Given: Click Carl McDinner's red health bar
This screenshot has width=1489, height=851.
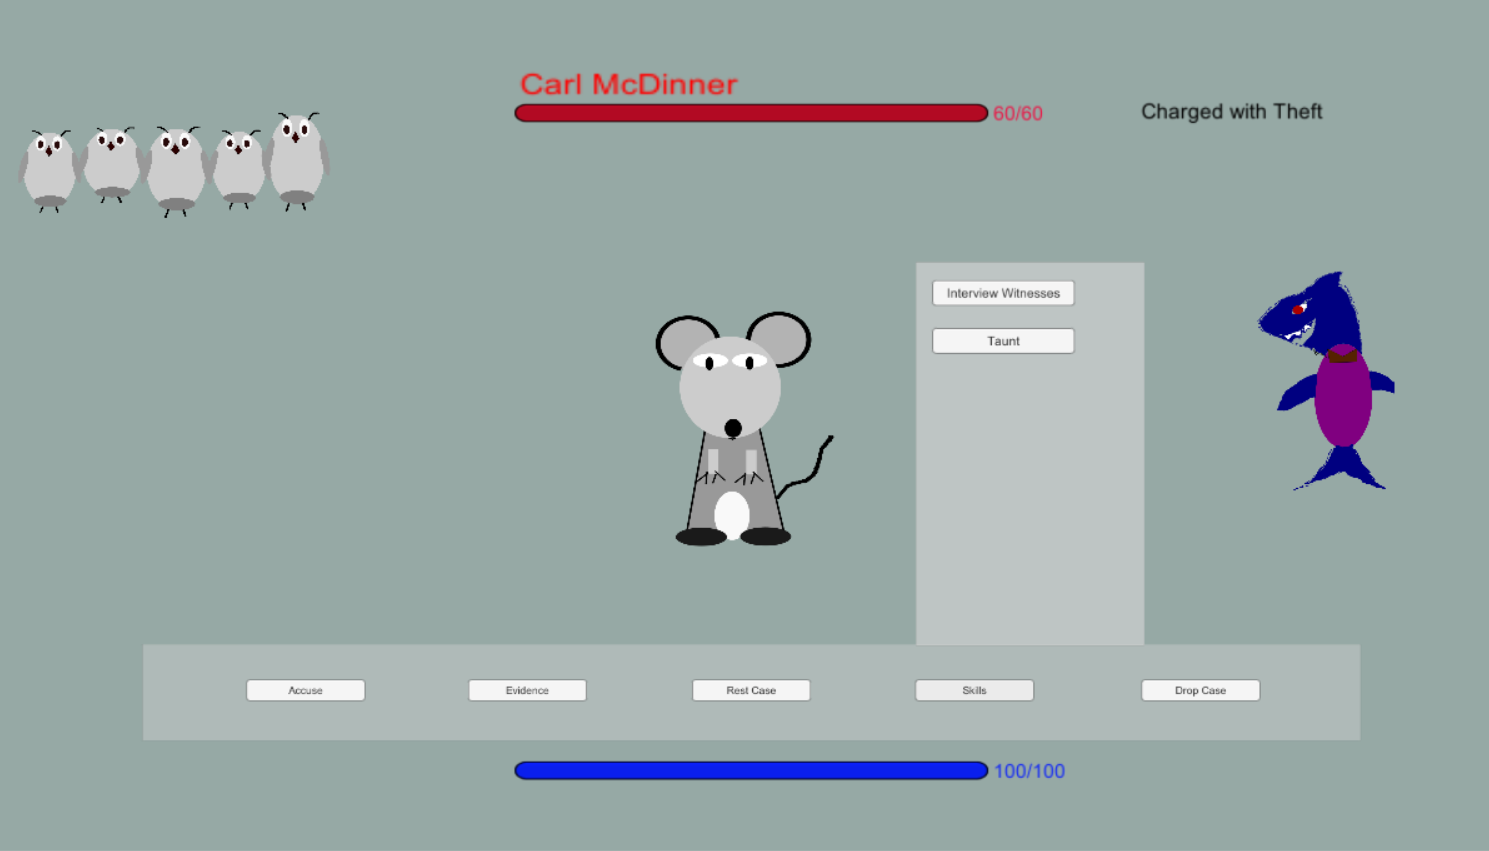Looking at the screenshot, I should click(751, 113).
